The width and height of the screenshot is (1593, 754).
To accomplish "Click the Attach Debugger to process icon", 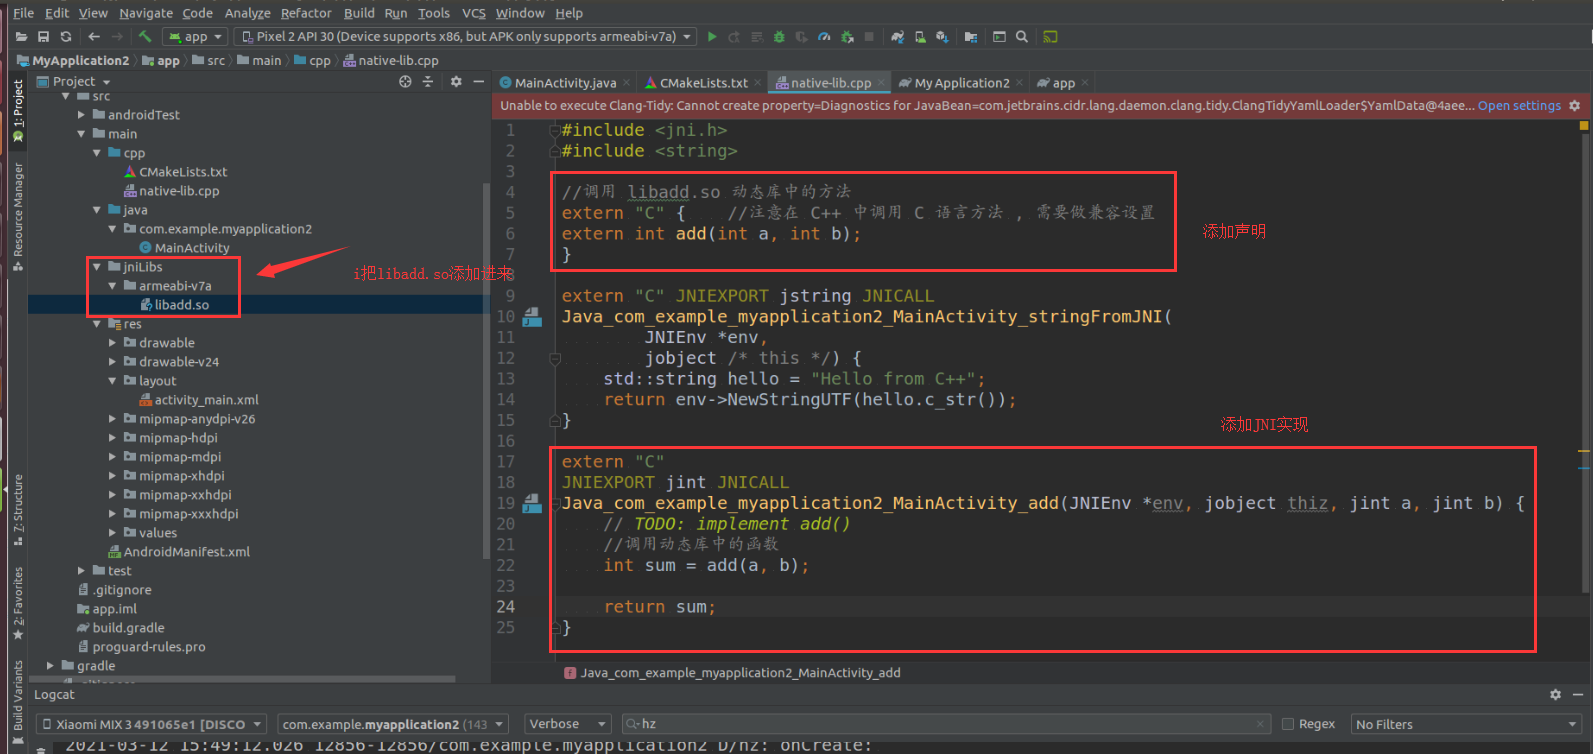I will pyautogui.click(x=847, y=37).
